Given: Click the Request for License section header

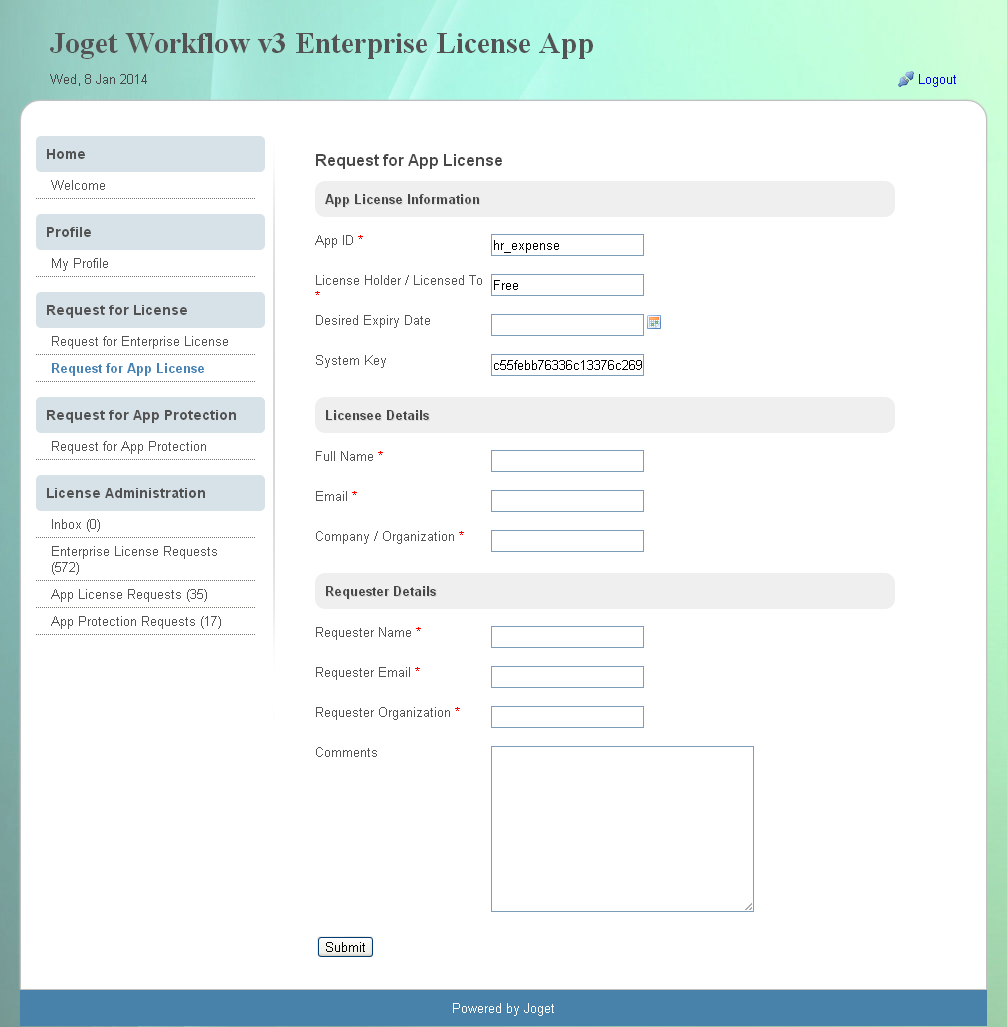Looking at the screenshot, I should tap(150, 310).
